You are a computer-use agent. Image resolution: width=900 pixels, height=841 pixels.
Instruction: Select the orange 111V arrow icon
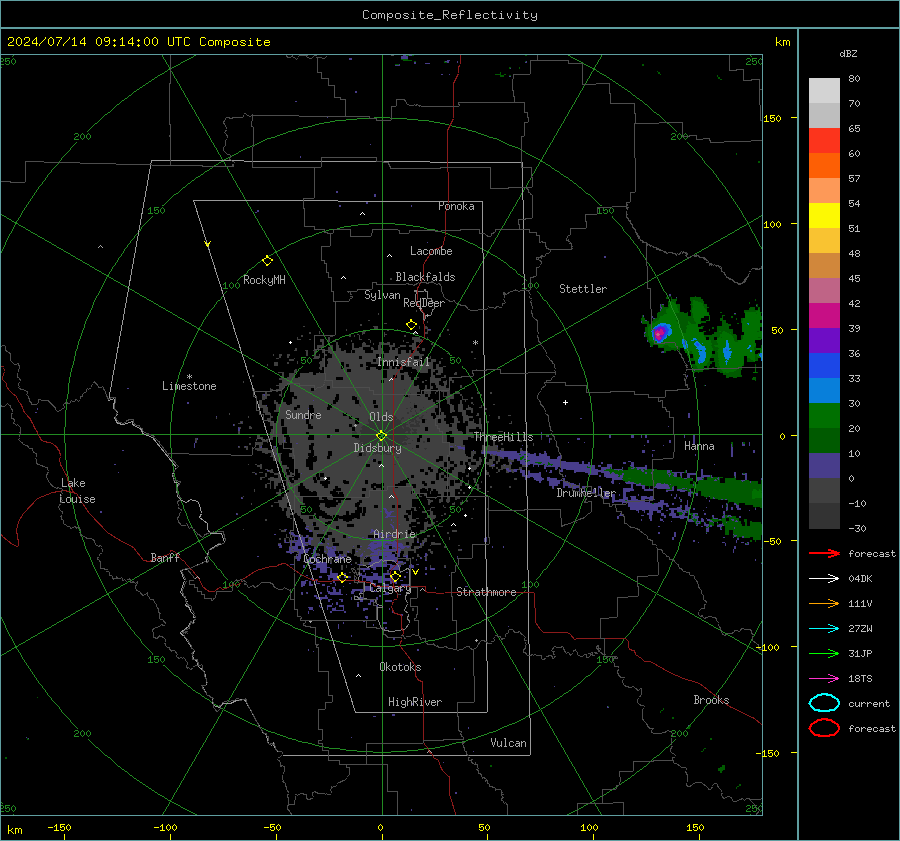[824, 603]
